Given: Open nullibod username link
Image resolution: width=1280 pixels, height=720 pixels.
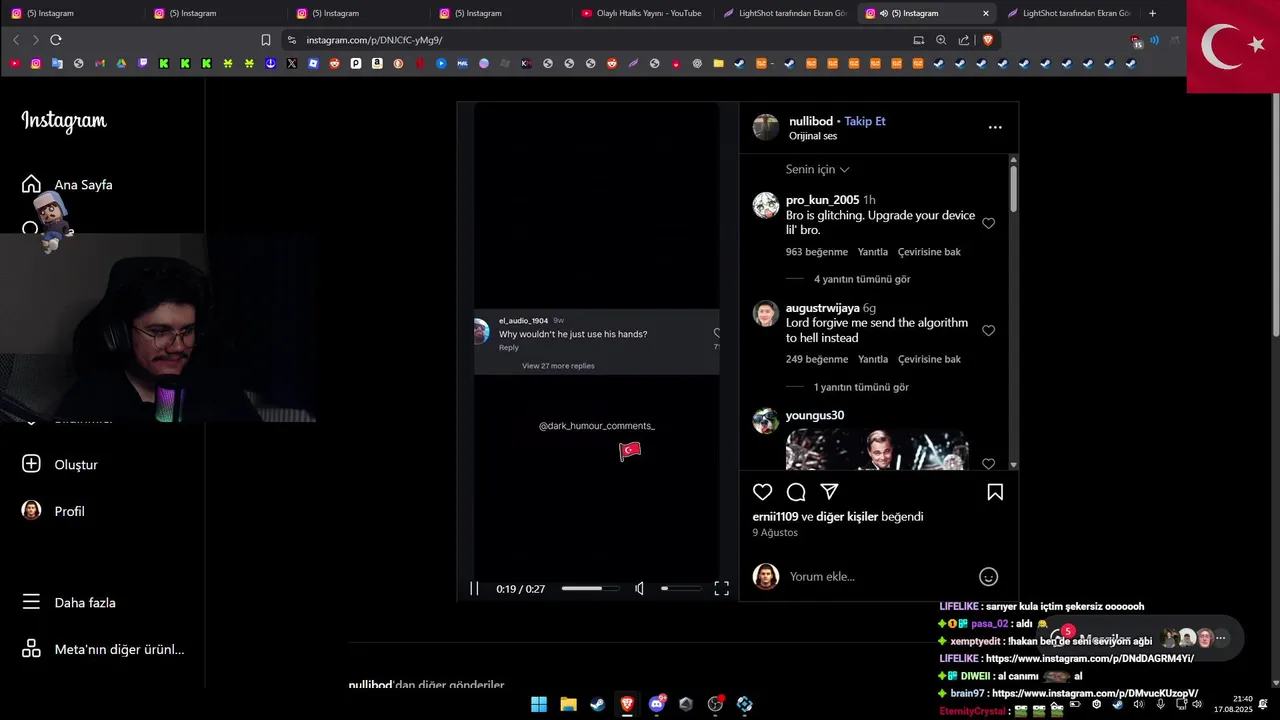Looking at the screenshot, I should point(810,121).
